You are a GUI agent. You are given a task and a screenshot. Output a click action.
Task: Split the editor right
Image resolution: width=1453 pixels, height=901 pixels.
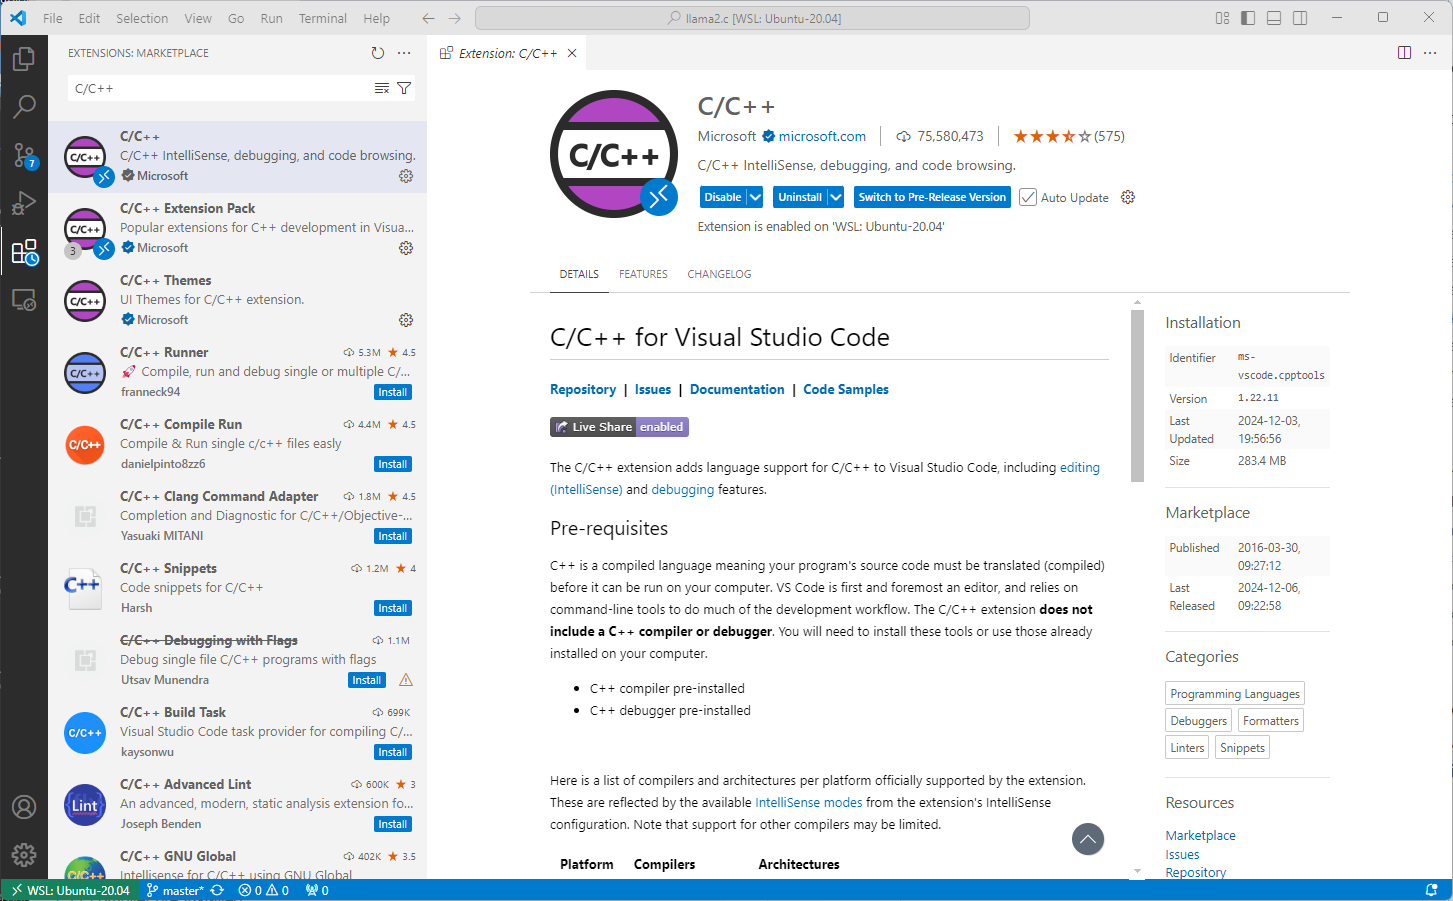tap(1404, 53)
